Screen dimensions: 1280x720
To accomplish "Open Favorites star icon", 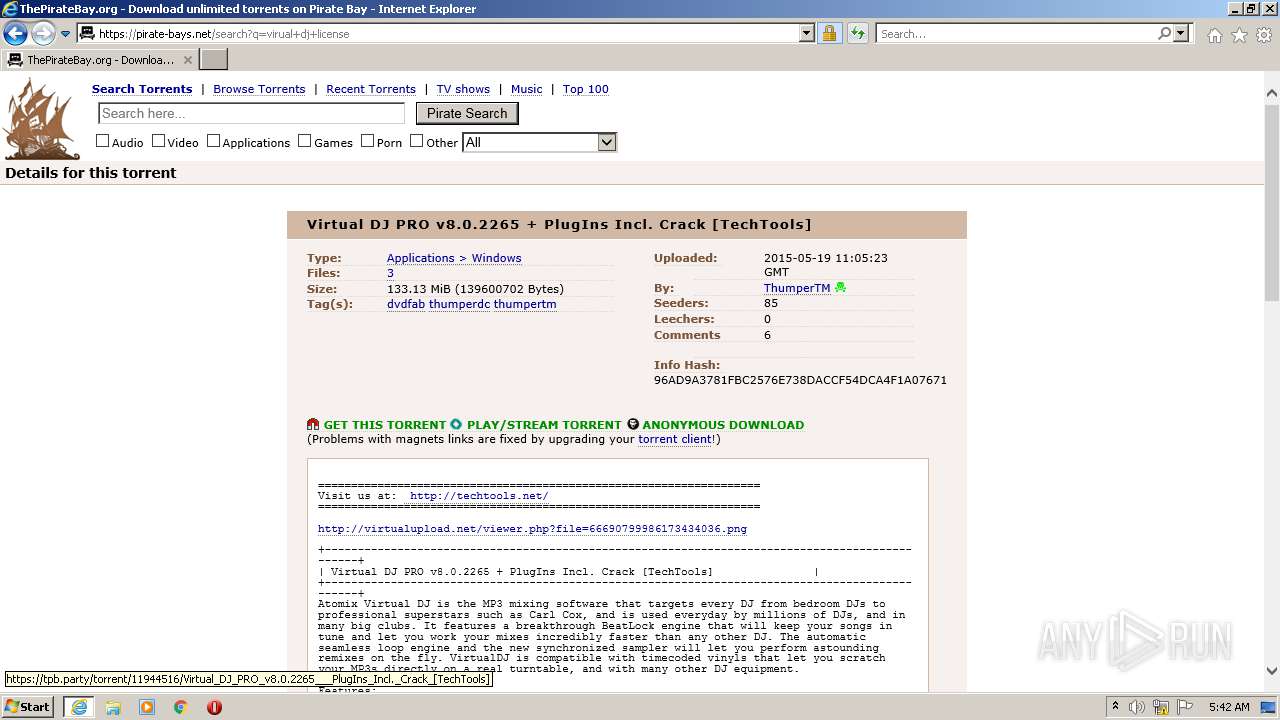I will tap(1239, 35).
